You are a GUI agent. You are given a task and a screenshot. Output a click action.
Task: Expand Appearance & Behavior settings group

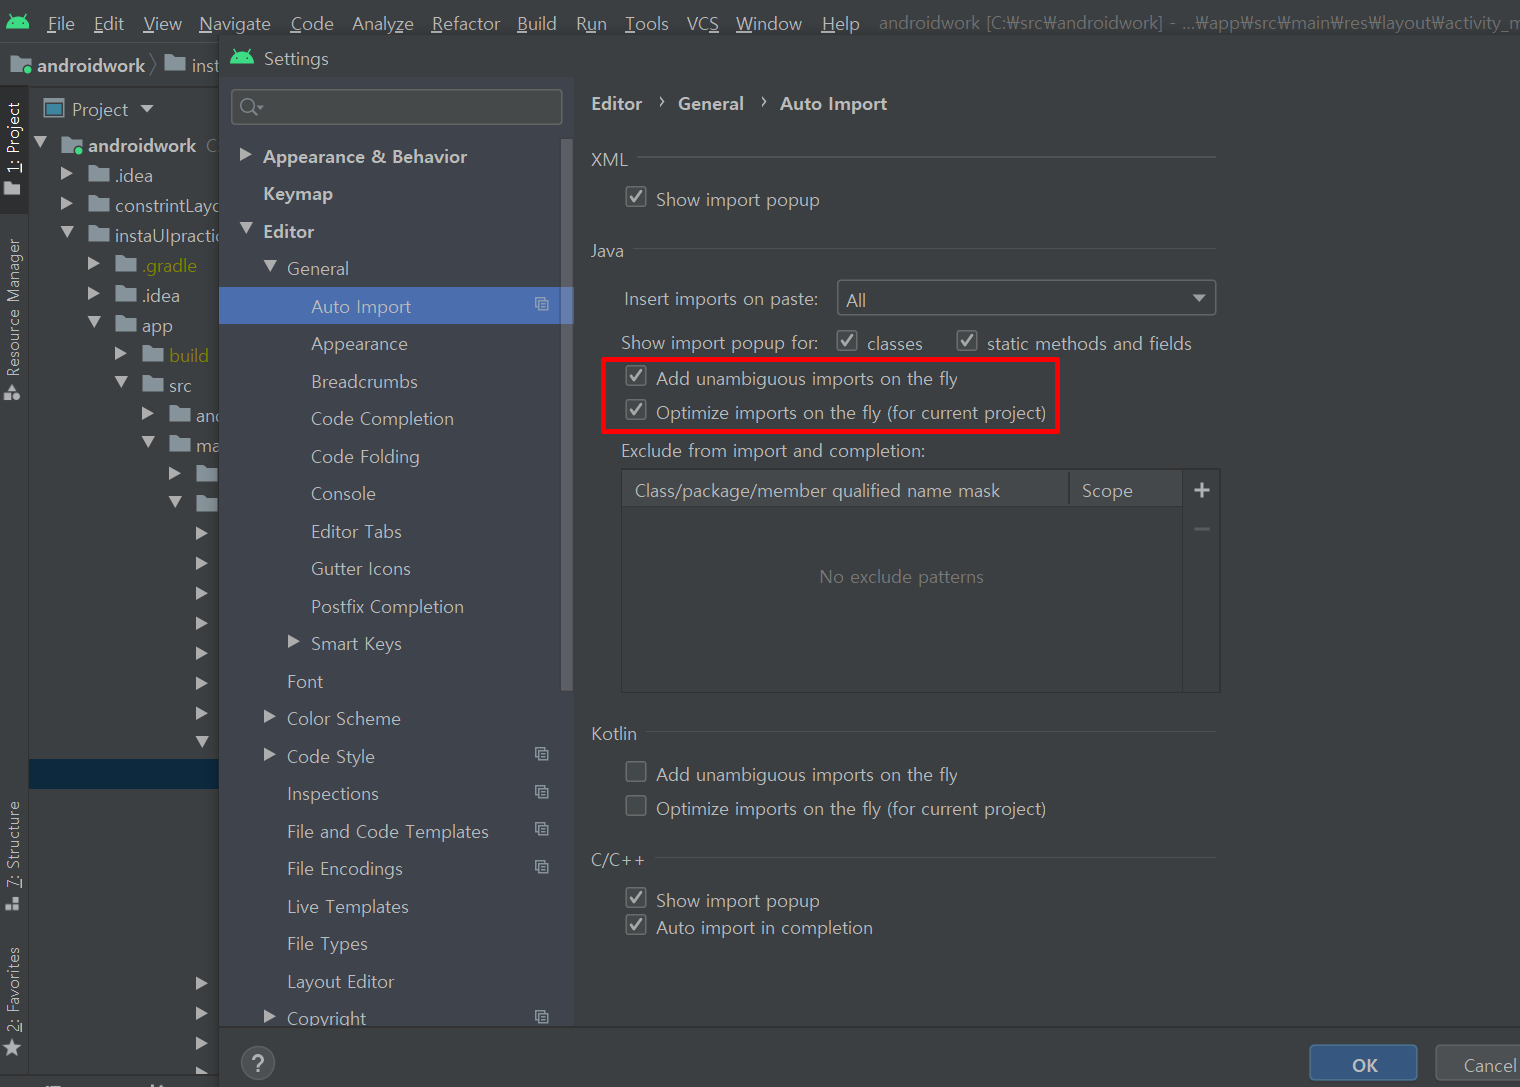[x=245, y=155]
